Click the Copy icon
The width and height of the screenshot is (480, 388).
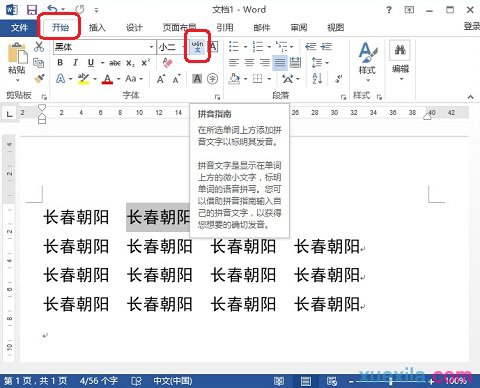[39, 62]
